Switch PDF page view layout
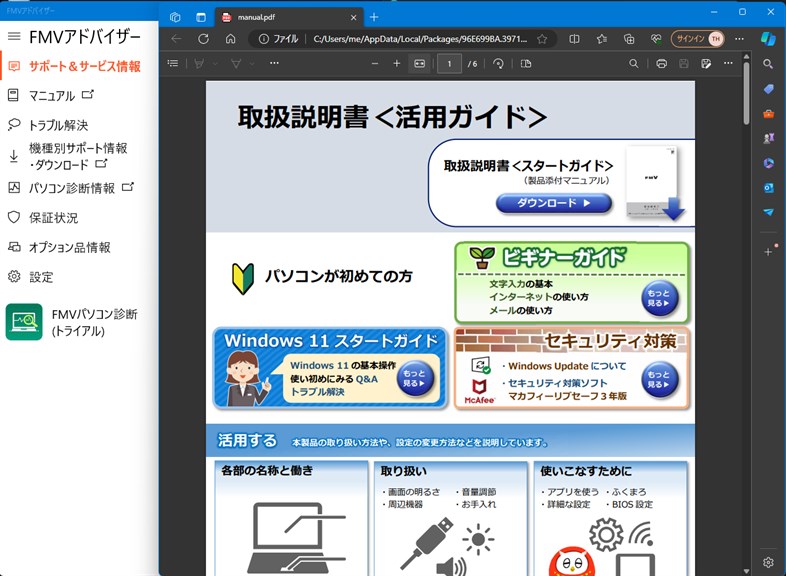786x576 pixels. [x=526, y=64]
